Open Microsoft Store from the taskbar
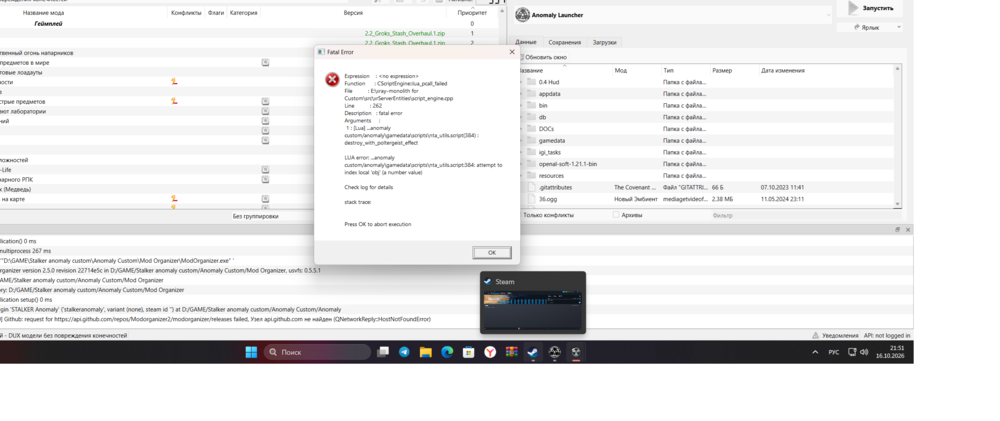The image size is (1000, 421). (468, 352)
